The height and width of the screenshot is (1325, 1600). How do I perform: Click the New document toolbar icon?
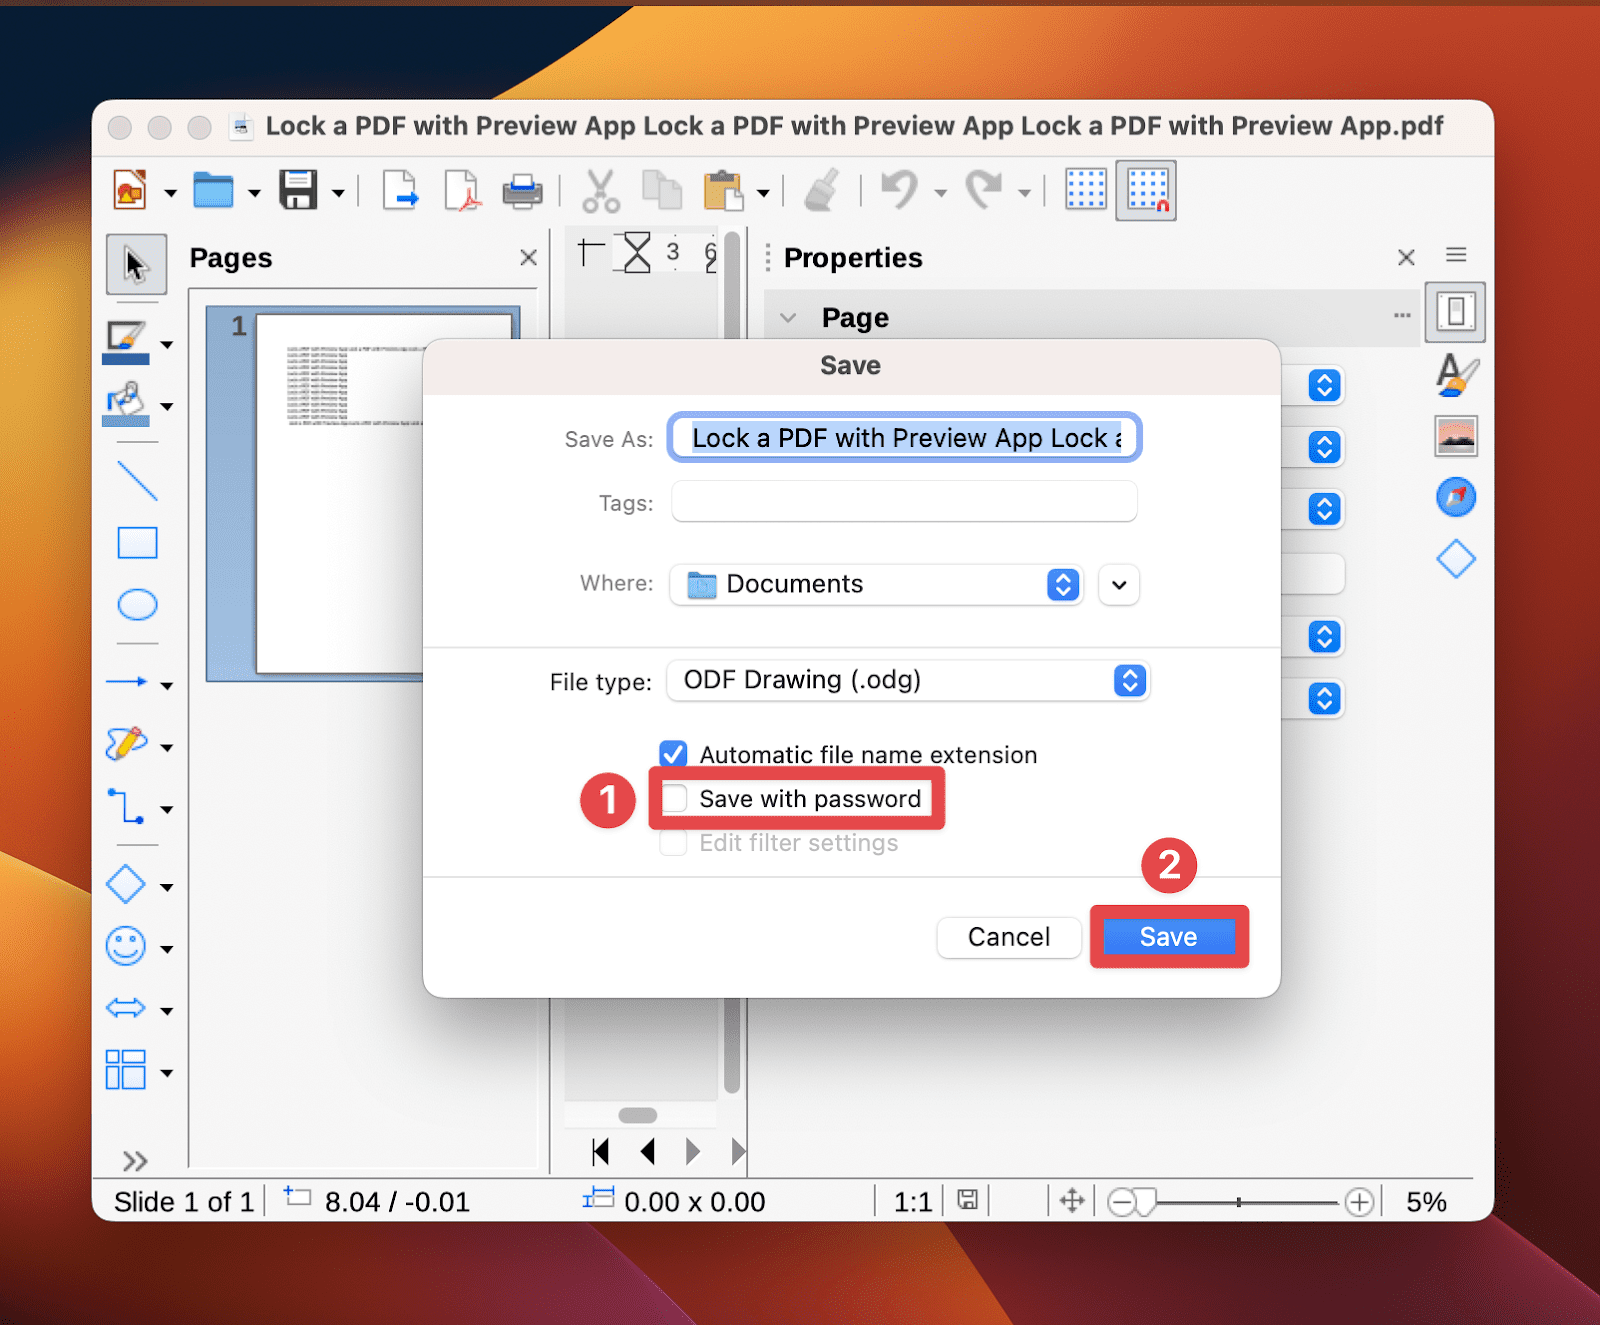[x=131, y=190]
